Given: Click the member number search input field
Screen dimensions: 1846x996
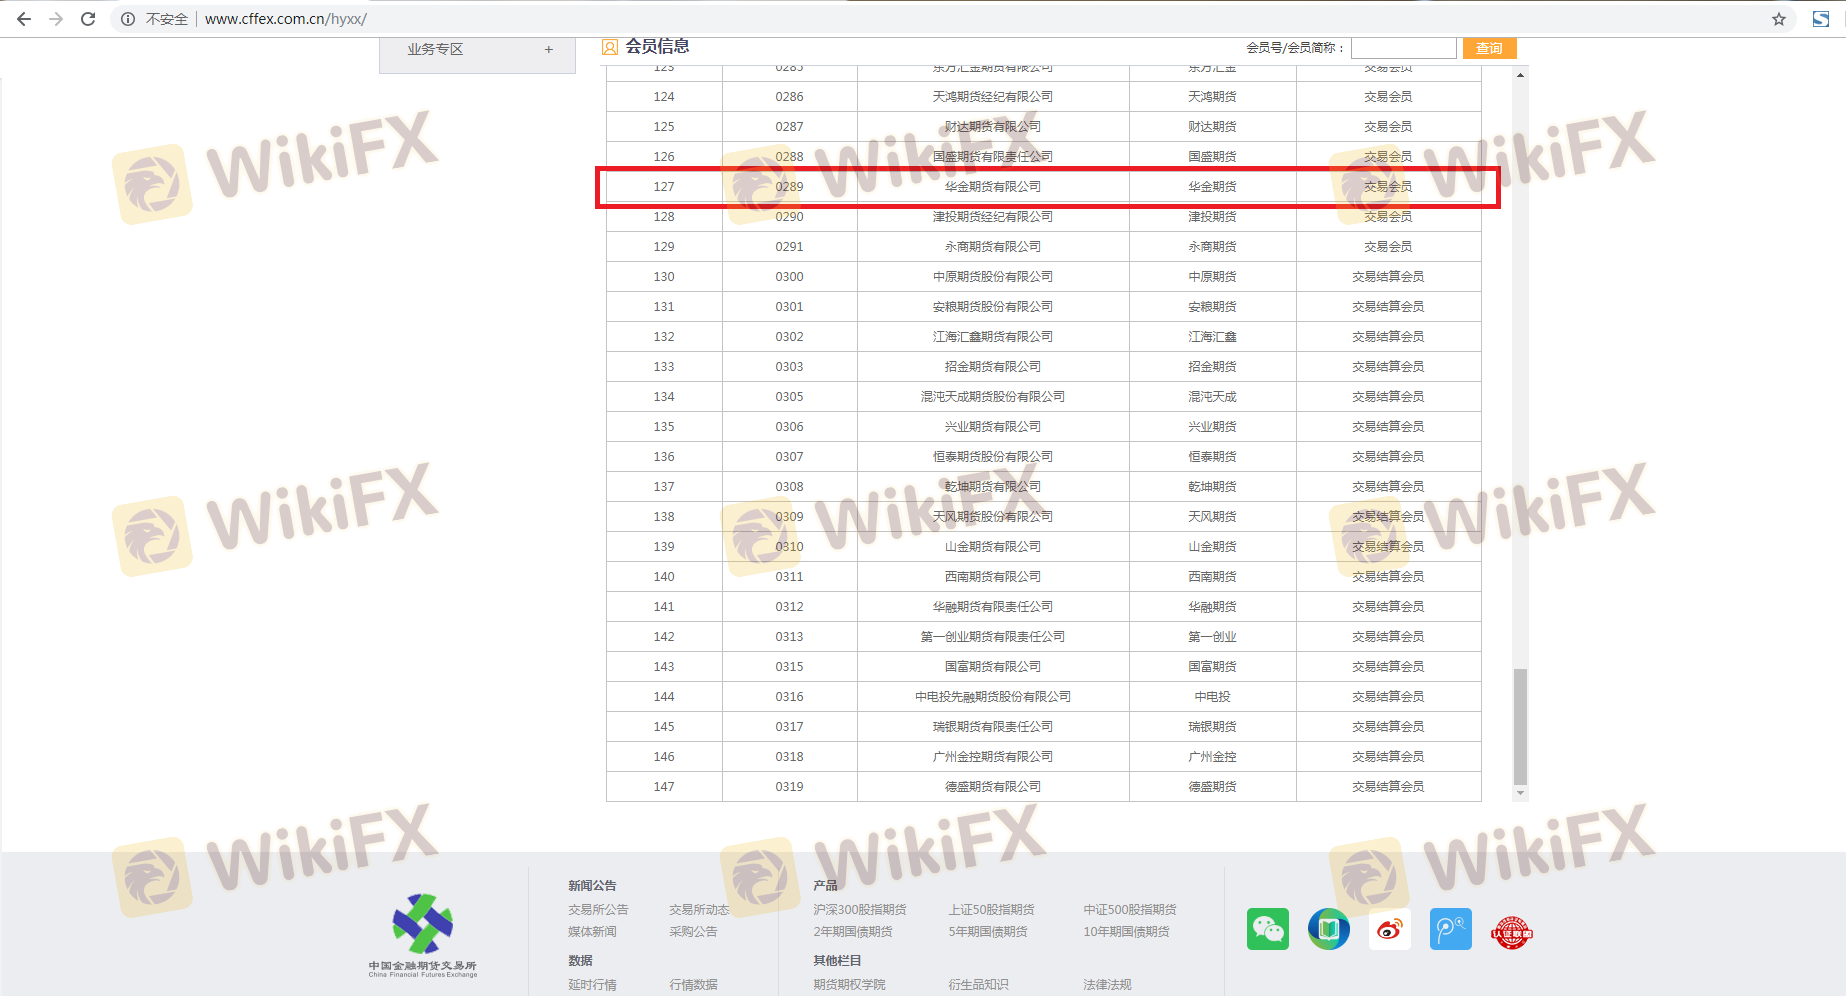Looking at the screenshot, I should click(1403, 48).
